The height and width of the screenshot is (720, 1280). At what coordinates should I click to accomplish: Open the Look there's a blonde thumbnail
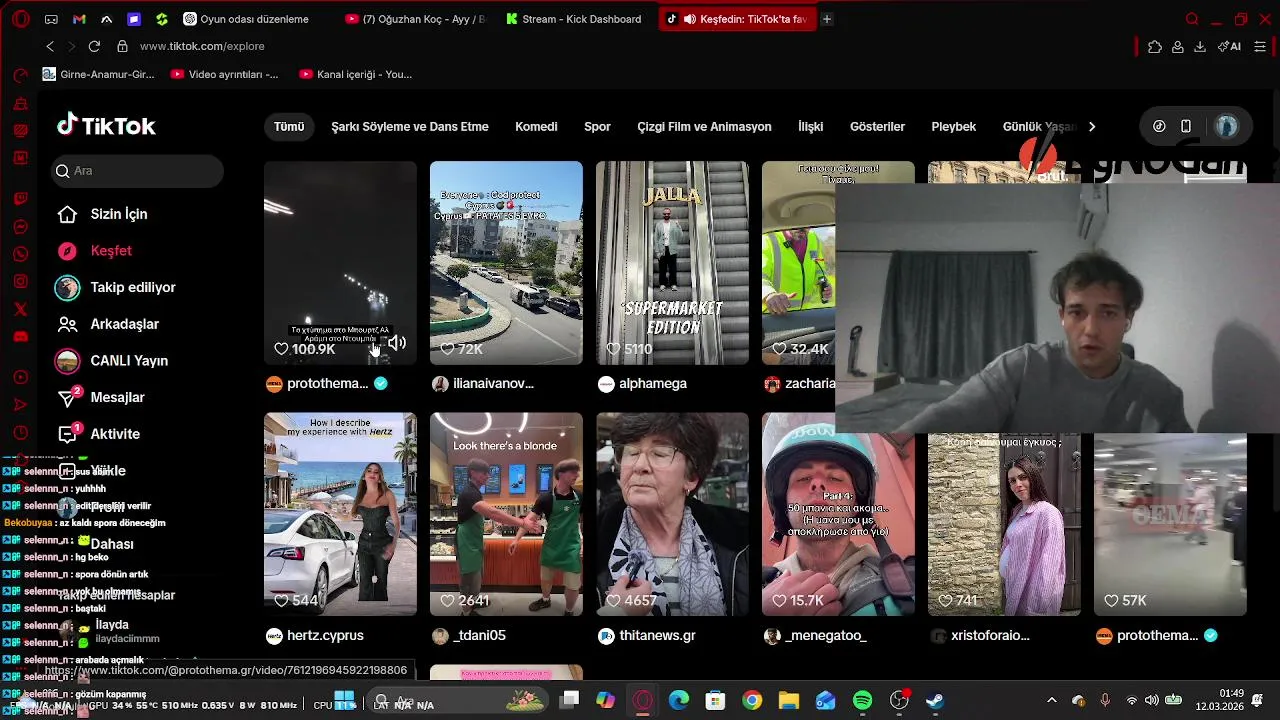click(x=506, y=514)
